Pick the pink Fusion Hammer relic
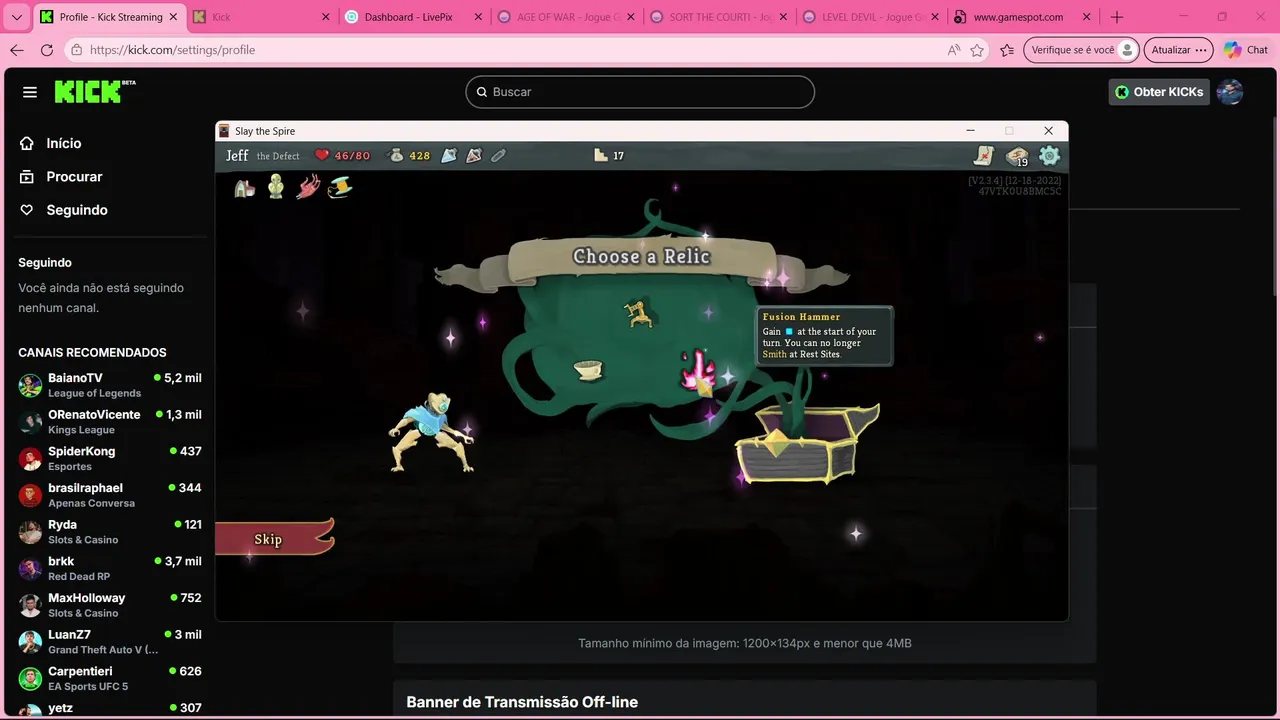1280x720 pixels. 699,371
